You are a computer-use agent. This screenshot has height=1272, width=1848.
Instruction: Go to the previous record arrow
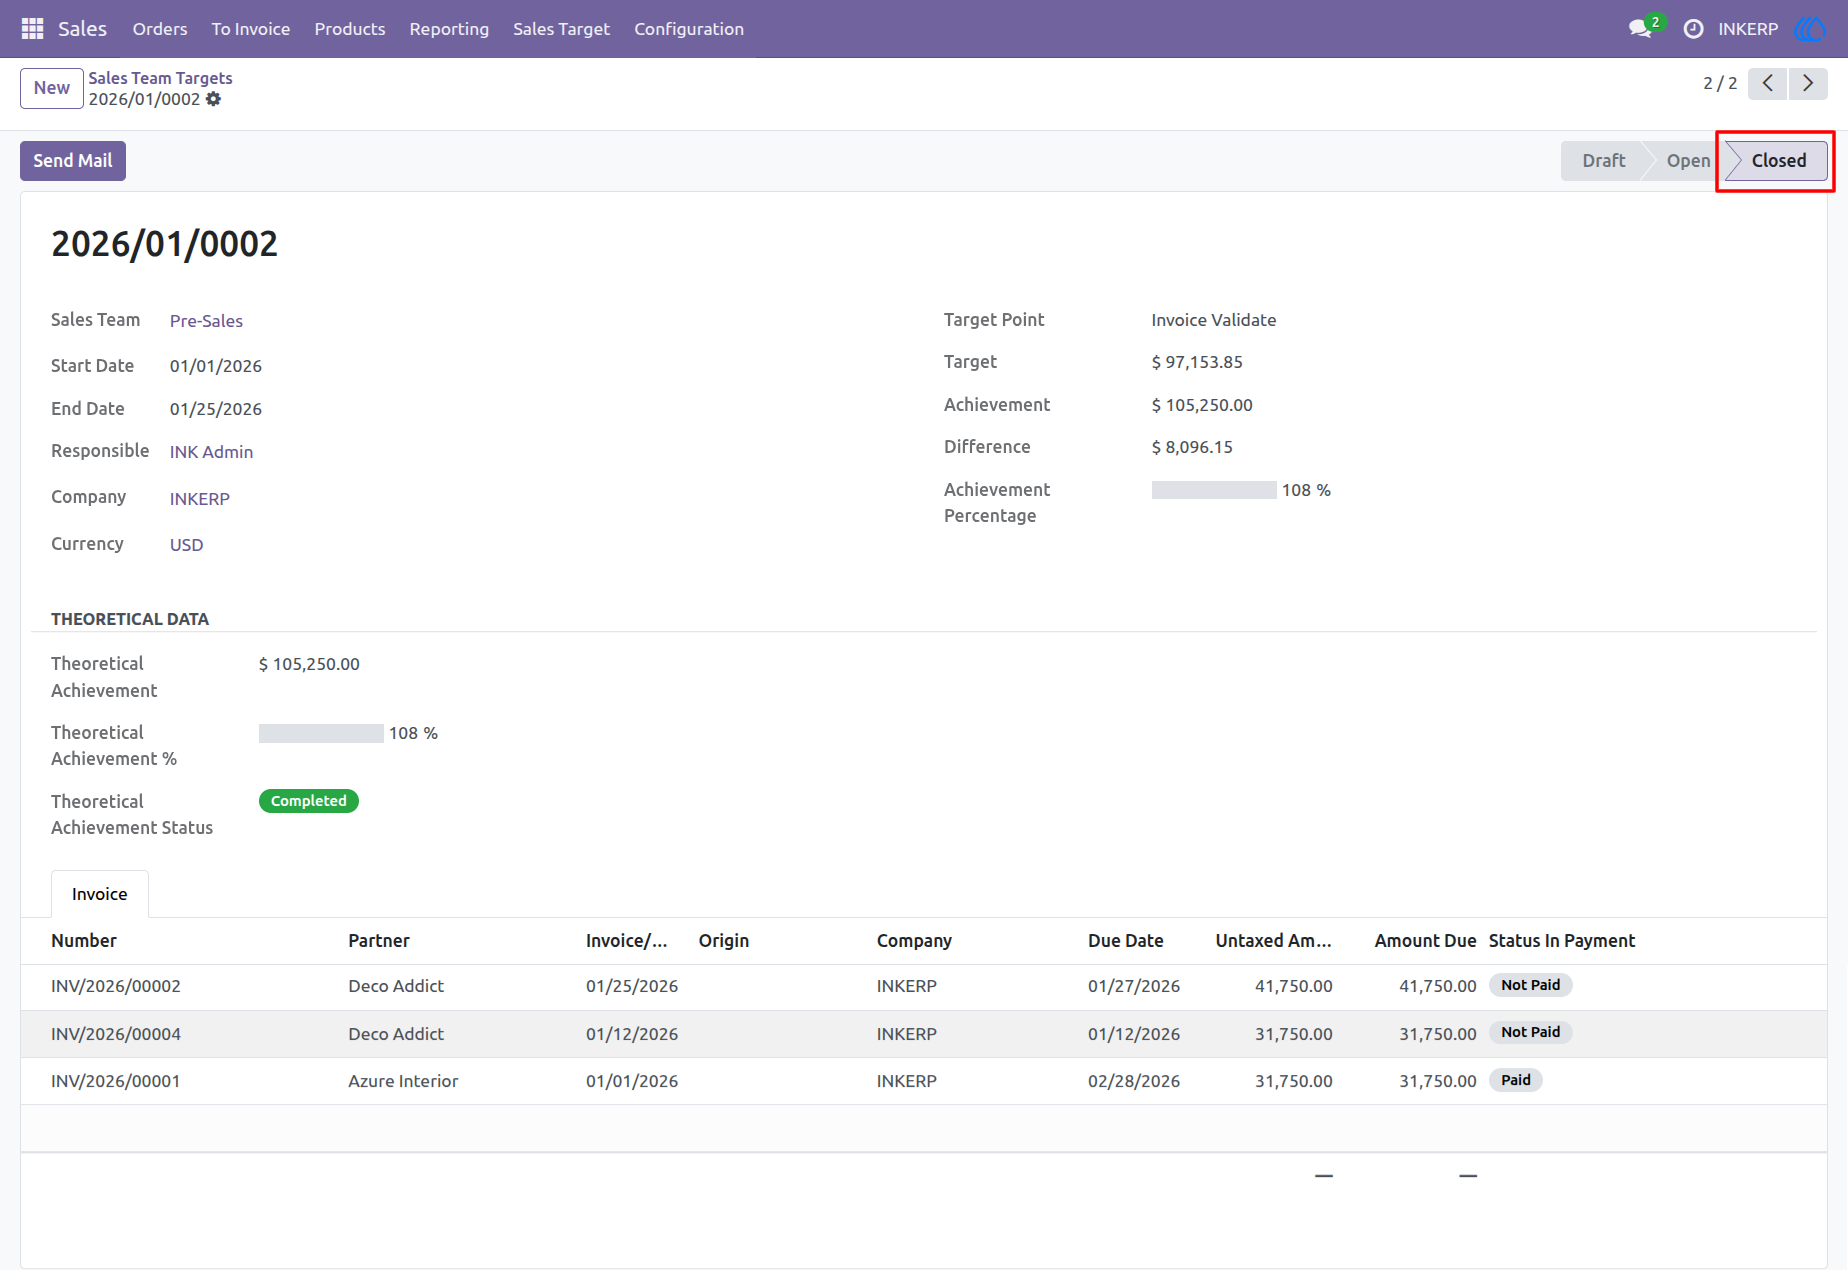click(x=1767, y=84)
